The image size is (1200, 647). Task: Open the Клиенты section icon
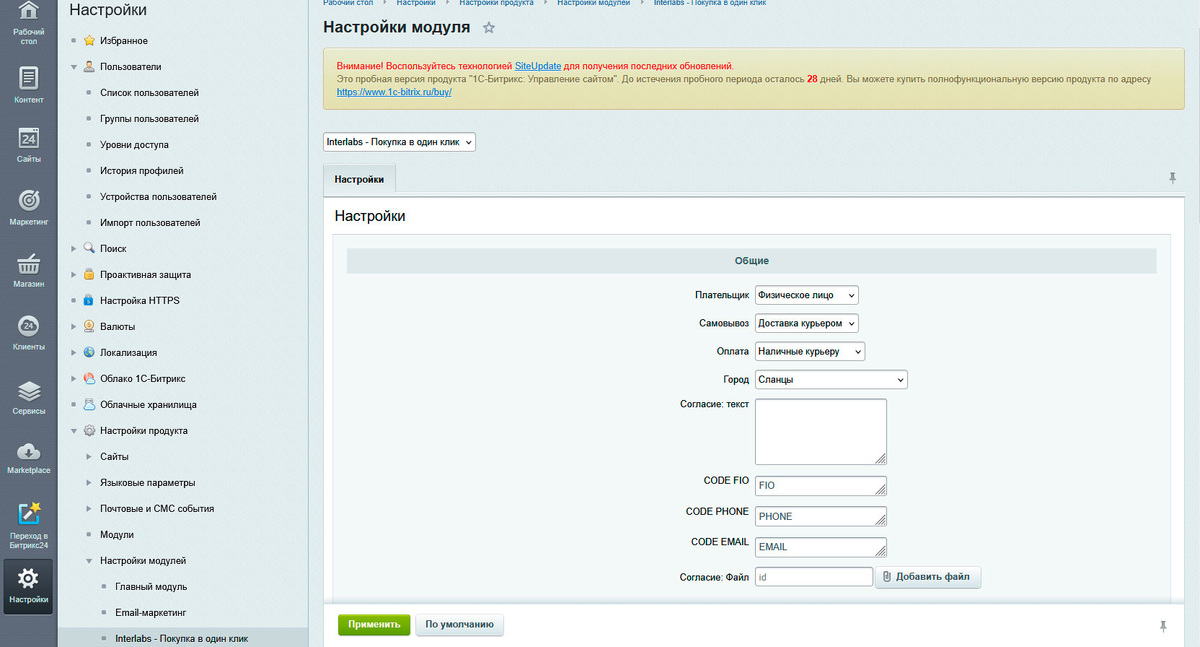[x=29, y=326]
